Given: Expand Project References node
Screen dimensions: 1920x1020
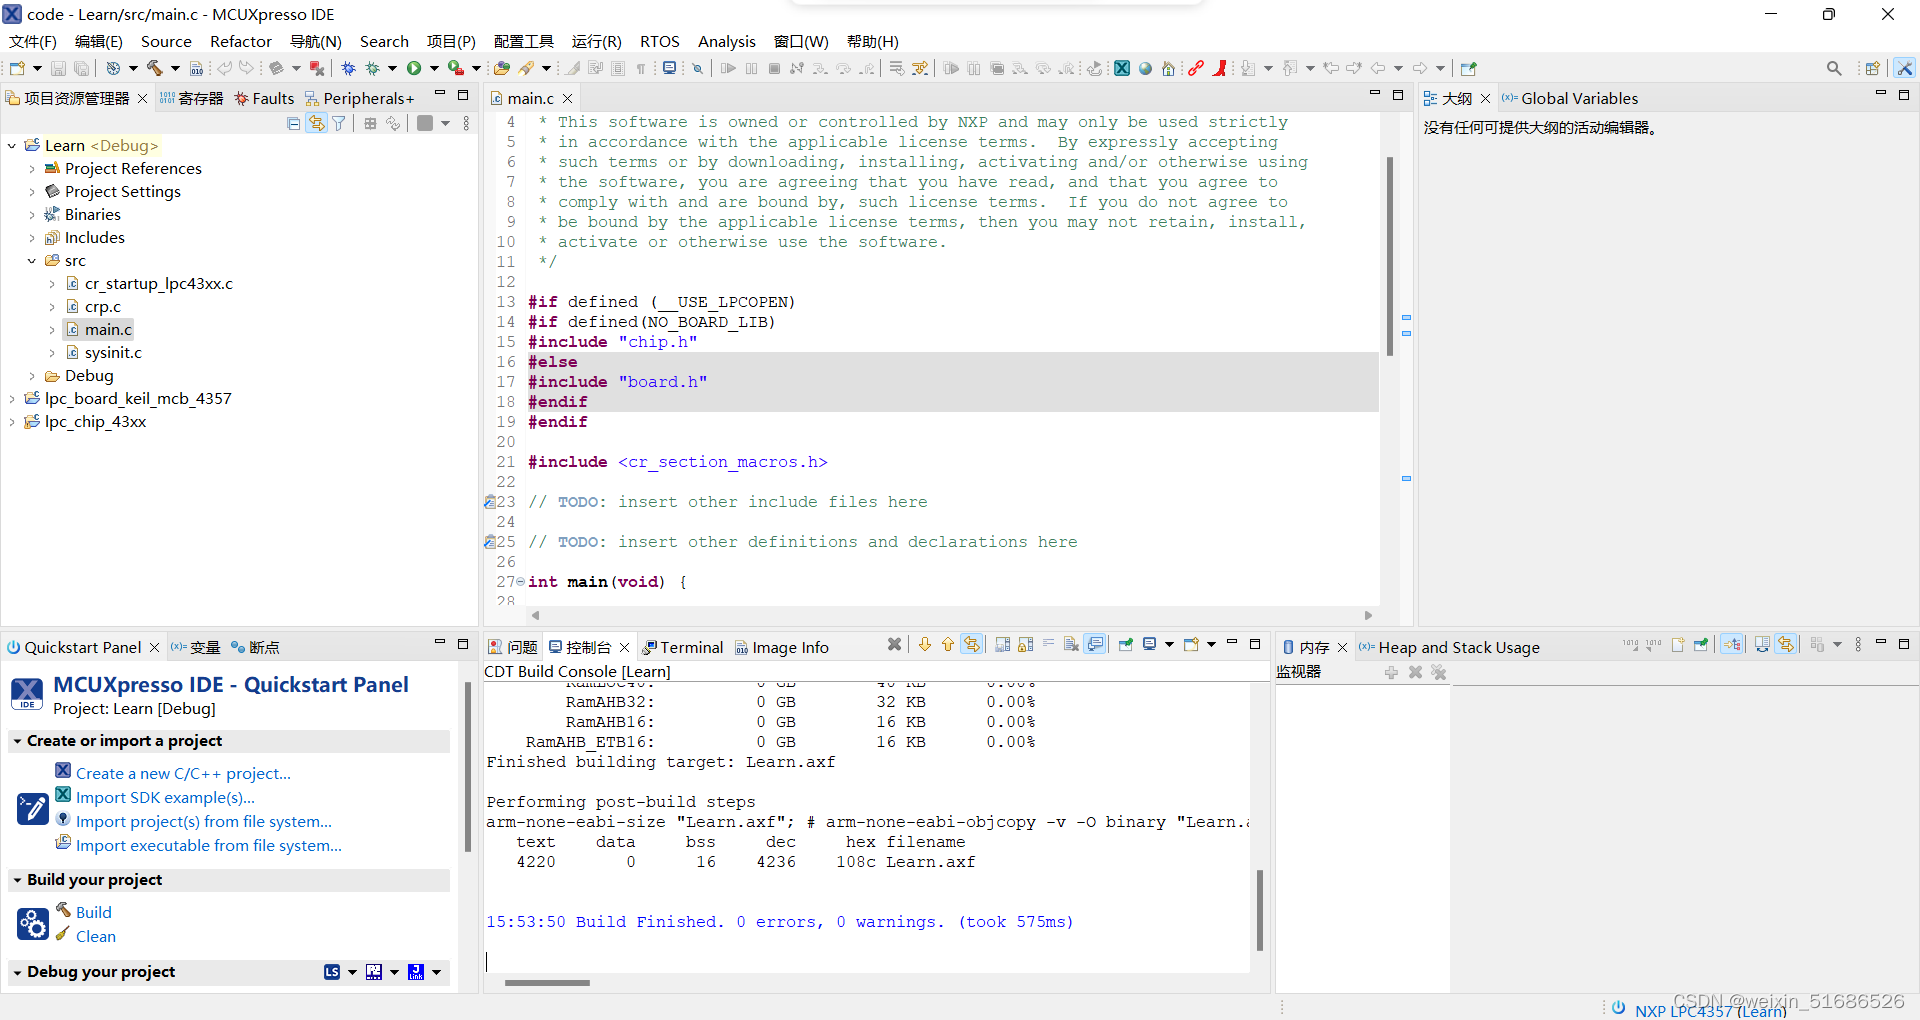Looking at the screenshot, I should click(32, 169).
